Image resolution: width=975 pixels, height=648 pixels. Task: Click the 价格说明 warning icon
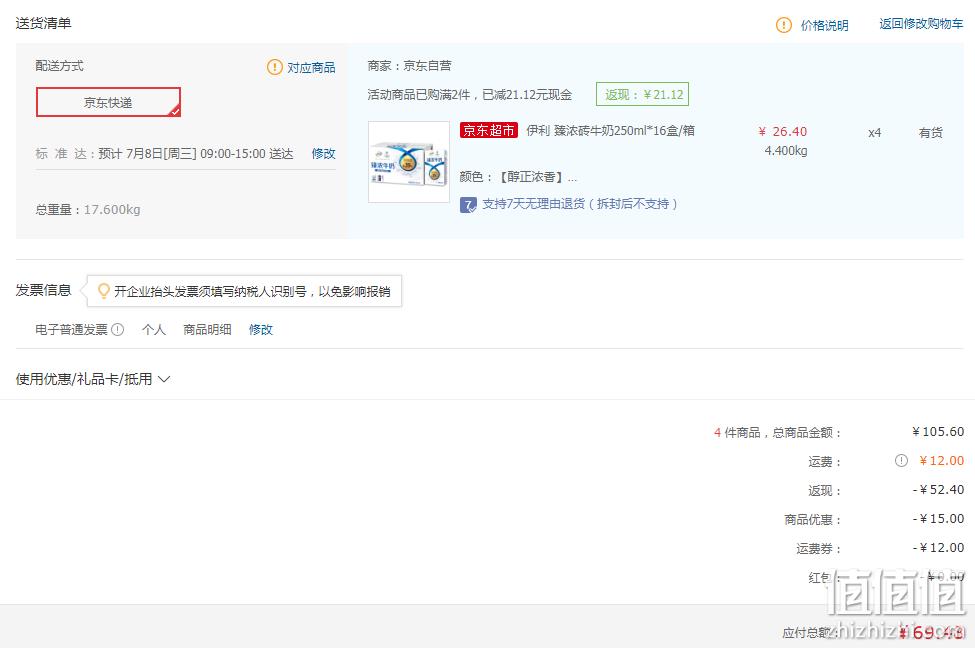click(x=783, y=25)
